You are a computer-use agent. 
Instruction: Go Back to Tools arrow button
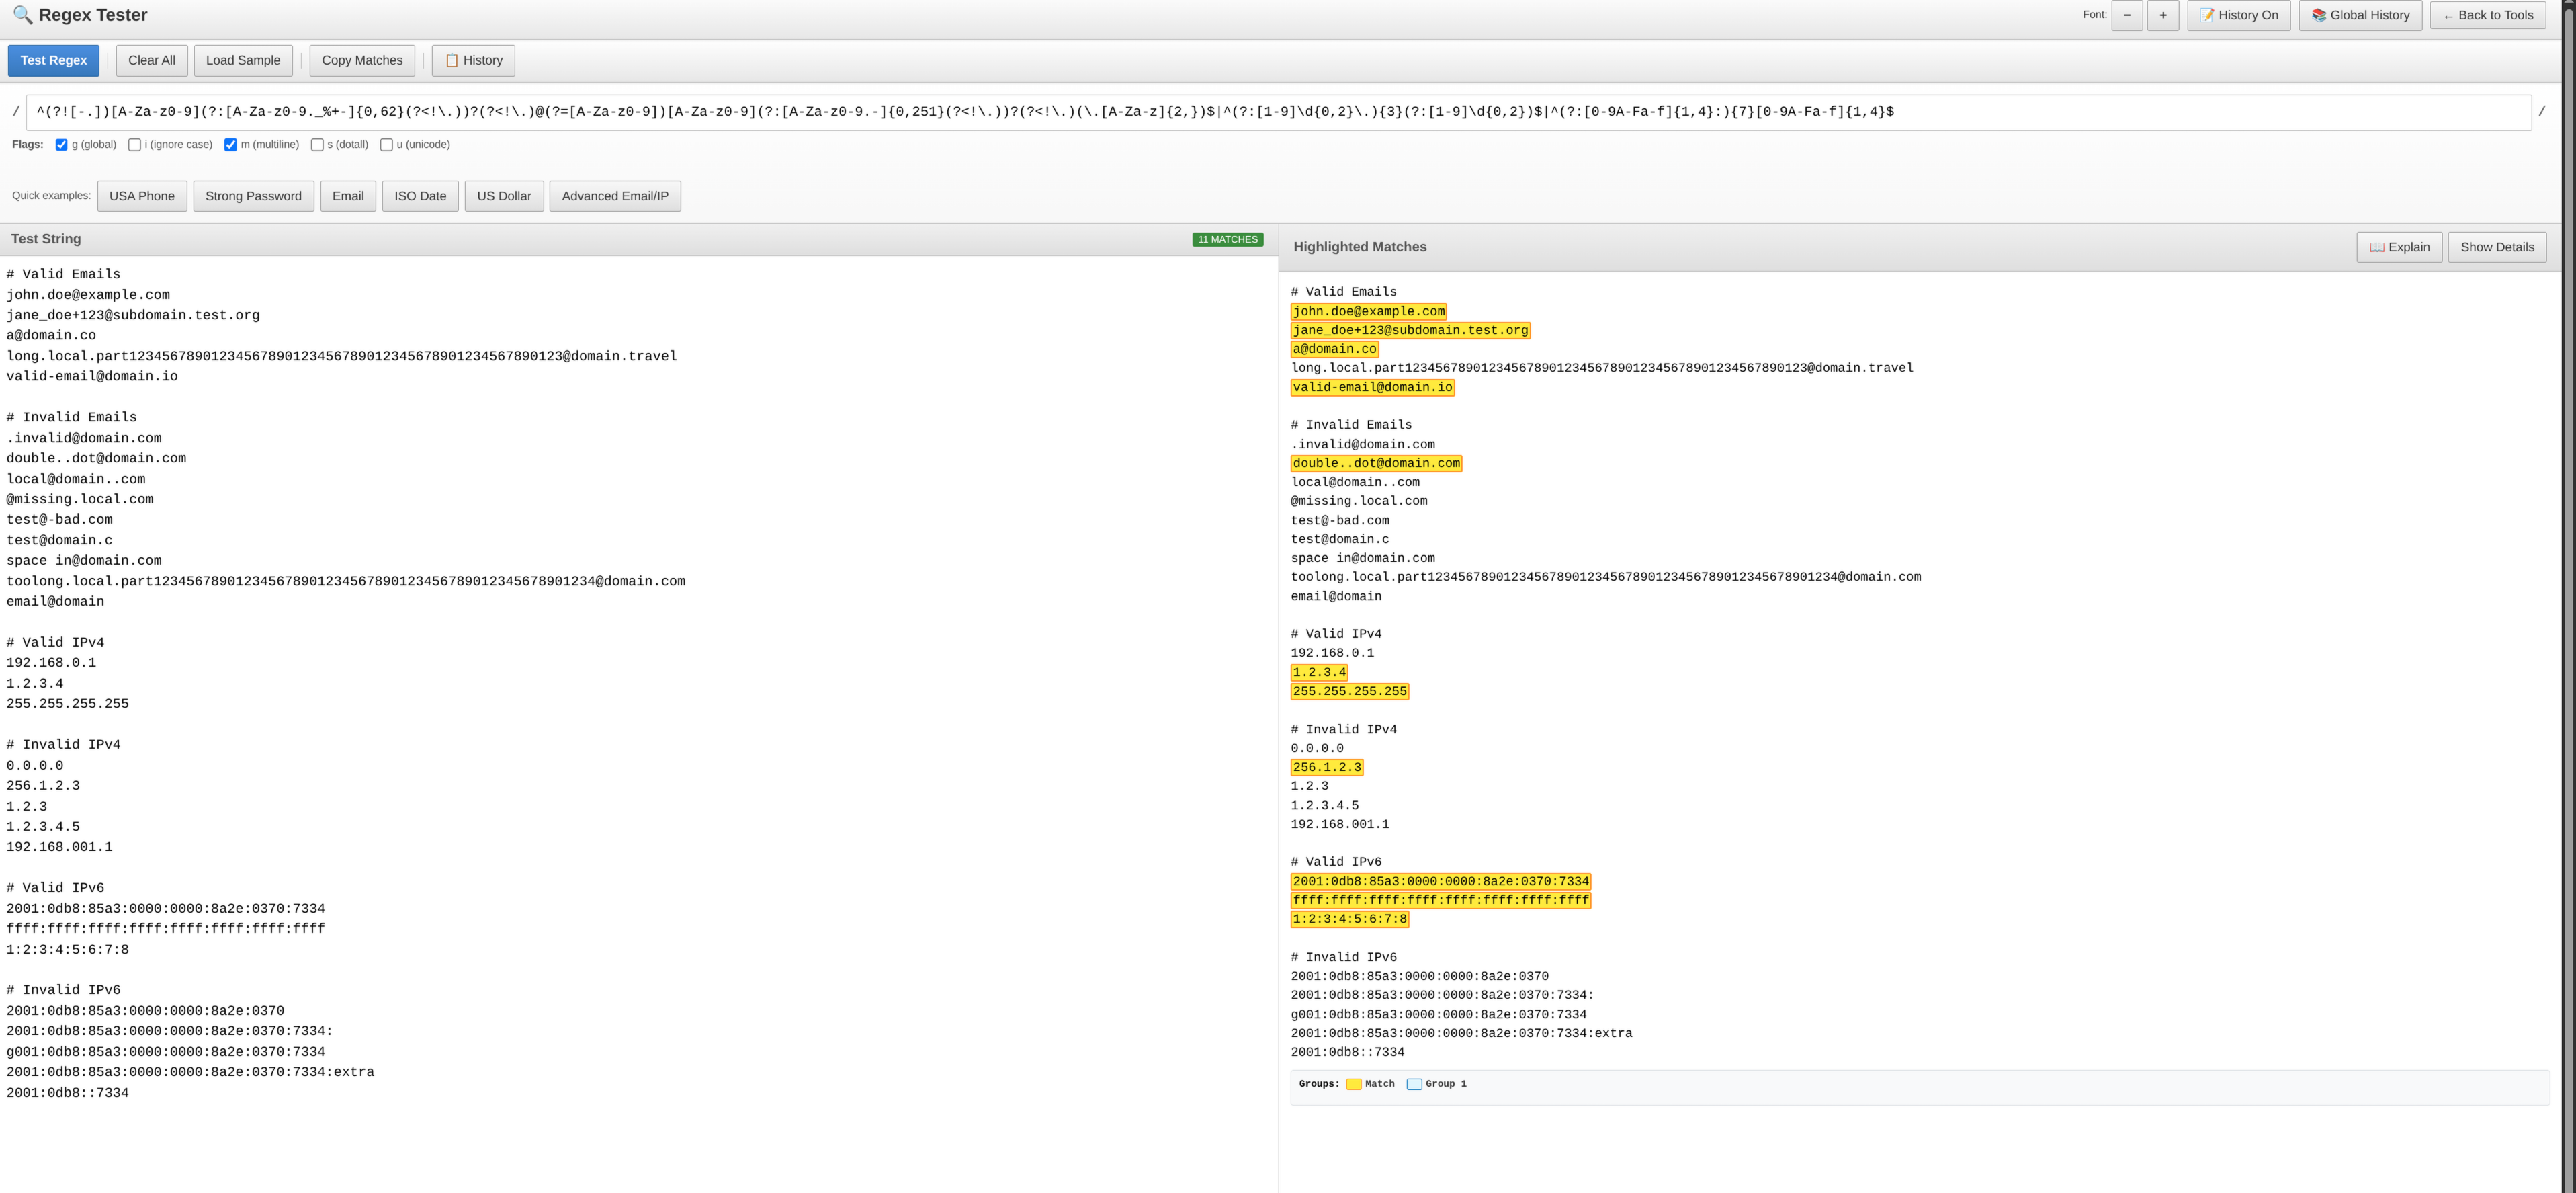2487,15
